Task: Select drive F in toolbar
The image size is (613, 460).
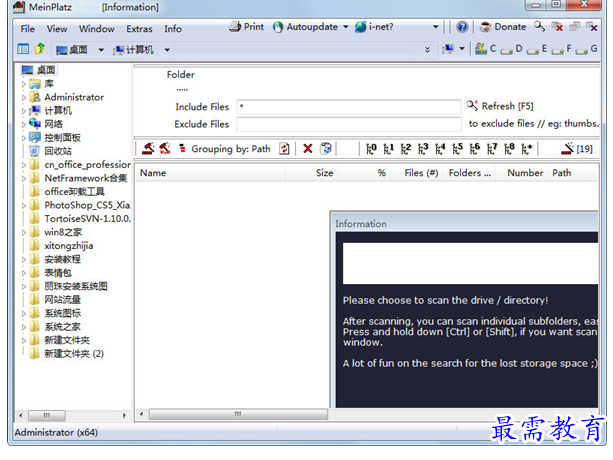Action: click(x=562, y=49)
